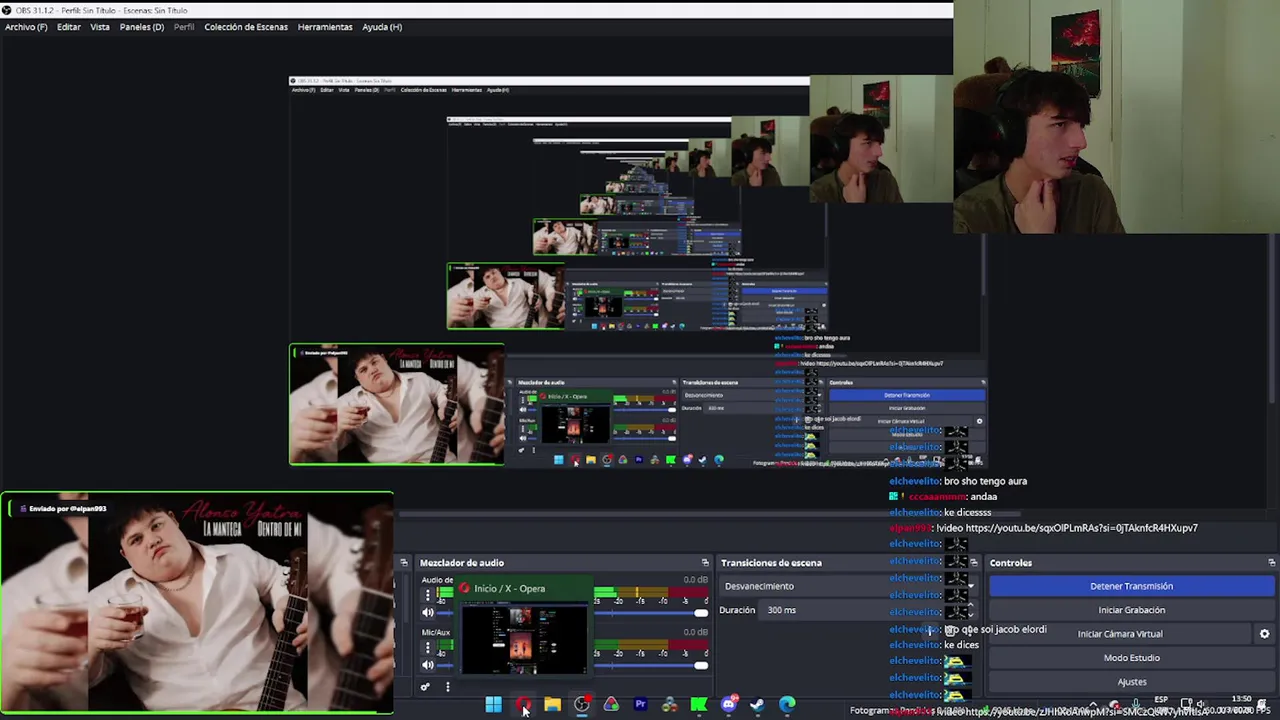Viewport: 1280px width, 720px height.
Task: Expand the Desvanecimiento transition dropdown
Action: 848,586
